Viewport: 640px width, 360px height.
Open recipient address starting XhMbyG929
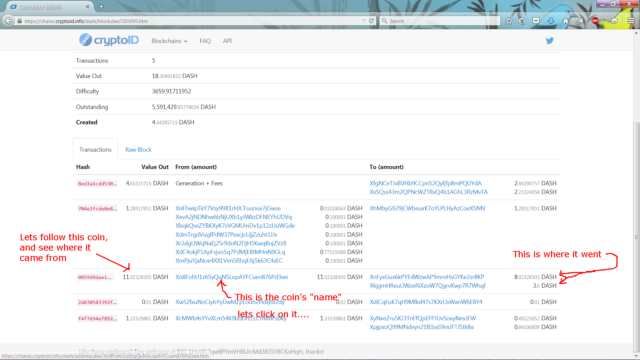coord(427,208)
